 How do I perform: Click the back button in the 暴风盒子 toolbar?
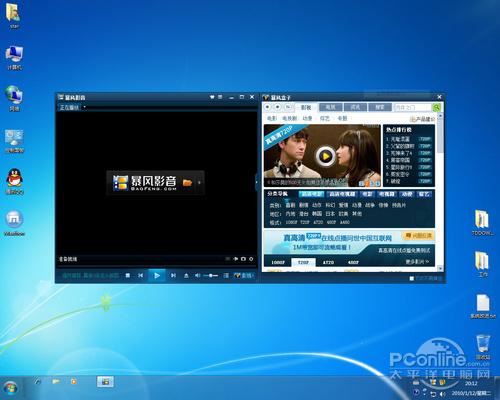coord(268,107)
